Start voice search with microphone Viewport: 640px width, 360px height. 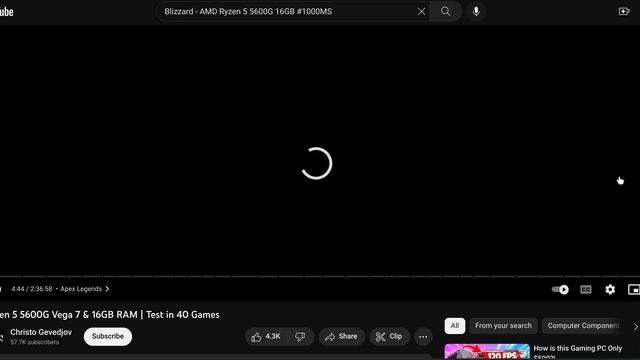tap(476, 11)
